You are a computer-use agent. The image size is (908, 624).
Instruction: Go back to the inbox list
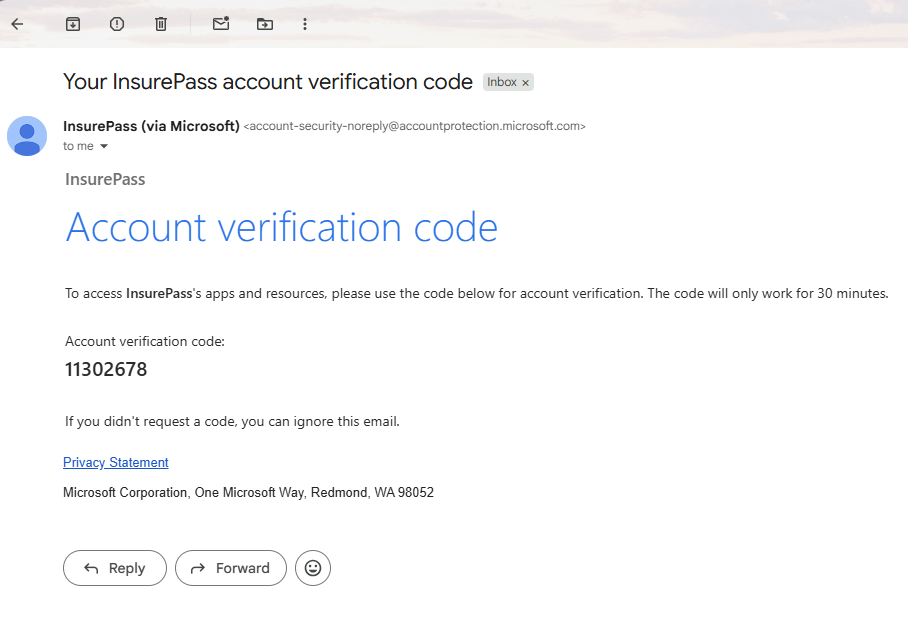pyautogui.click(x=17, y=24)
